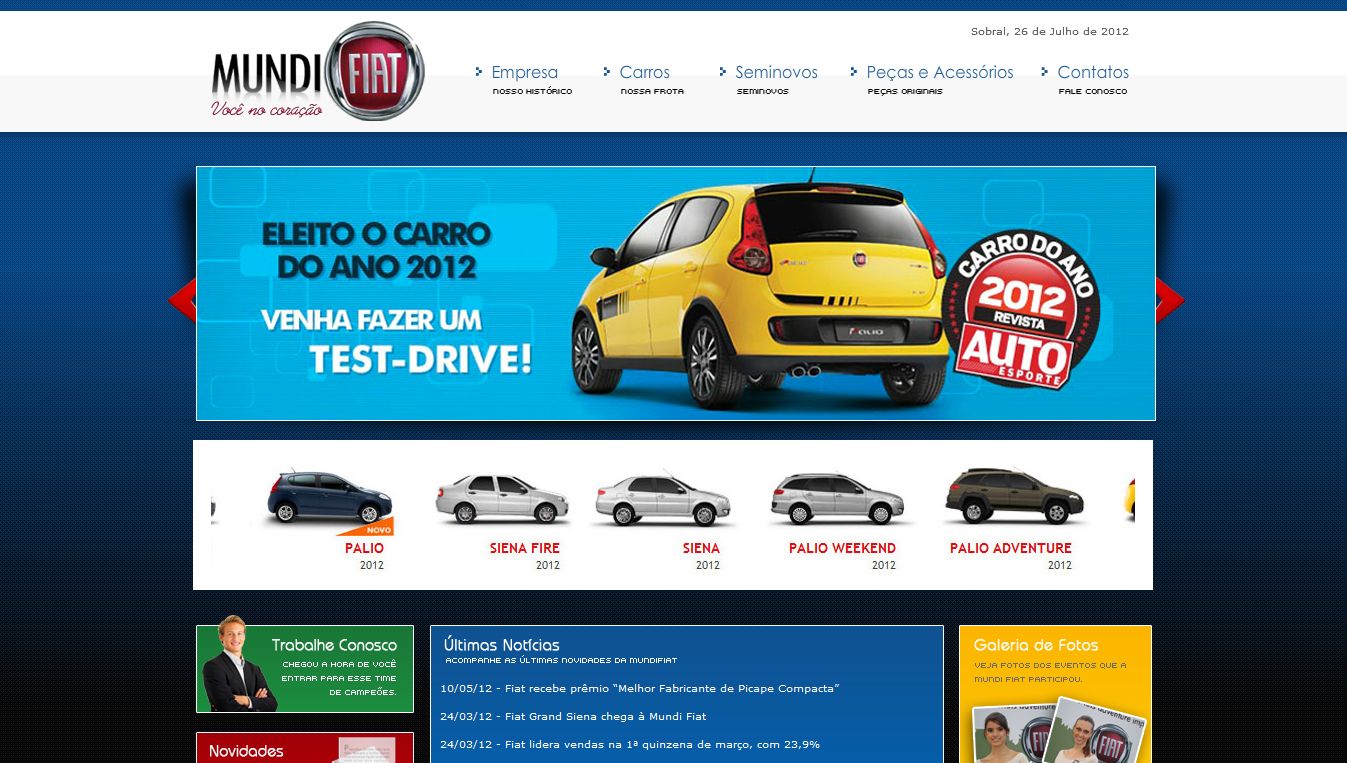Open news Fiat lidera vendas em março
The width and height of the screenshot is (1347, 763).
pos(630,744)
